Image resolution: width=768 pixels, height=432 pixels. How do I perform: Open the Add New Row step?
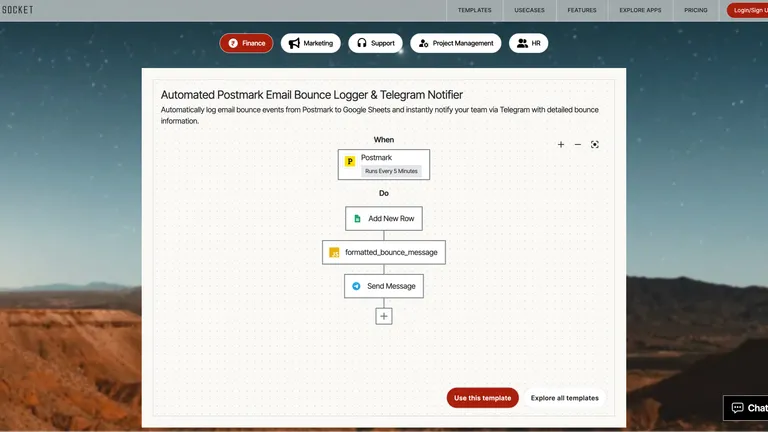coord(384,218)
